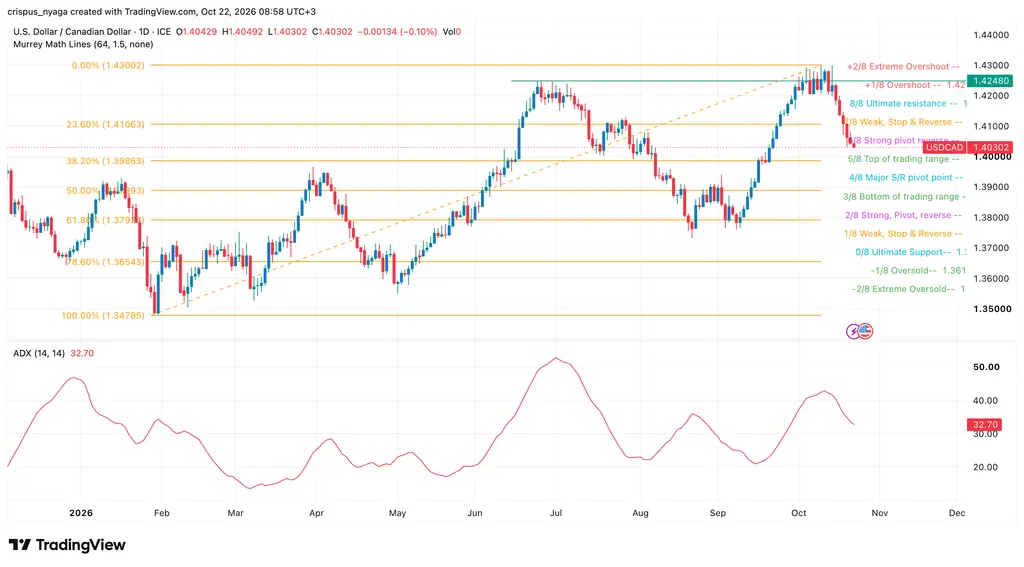Image resolution: width=1024 pixels, height=567 pixels.
Task: Click the 1.39000 price axis label
Action: tap(991, 187)
